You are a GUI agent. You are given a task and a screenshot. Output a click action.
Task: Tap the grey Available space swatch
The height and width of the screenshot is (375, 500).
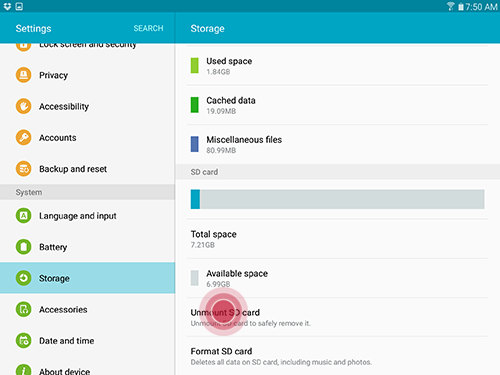tap(194, 278)
